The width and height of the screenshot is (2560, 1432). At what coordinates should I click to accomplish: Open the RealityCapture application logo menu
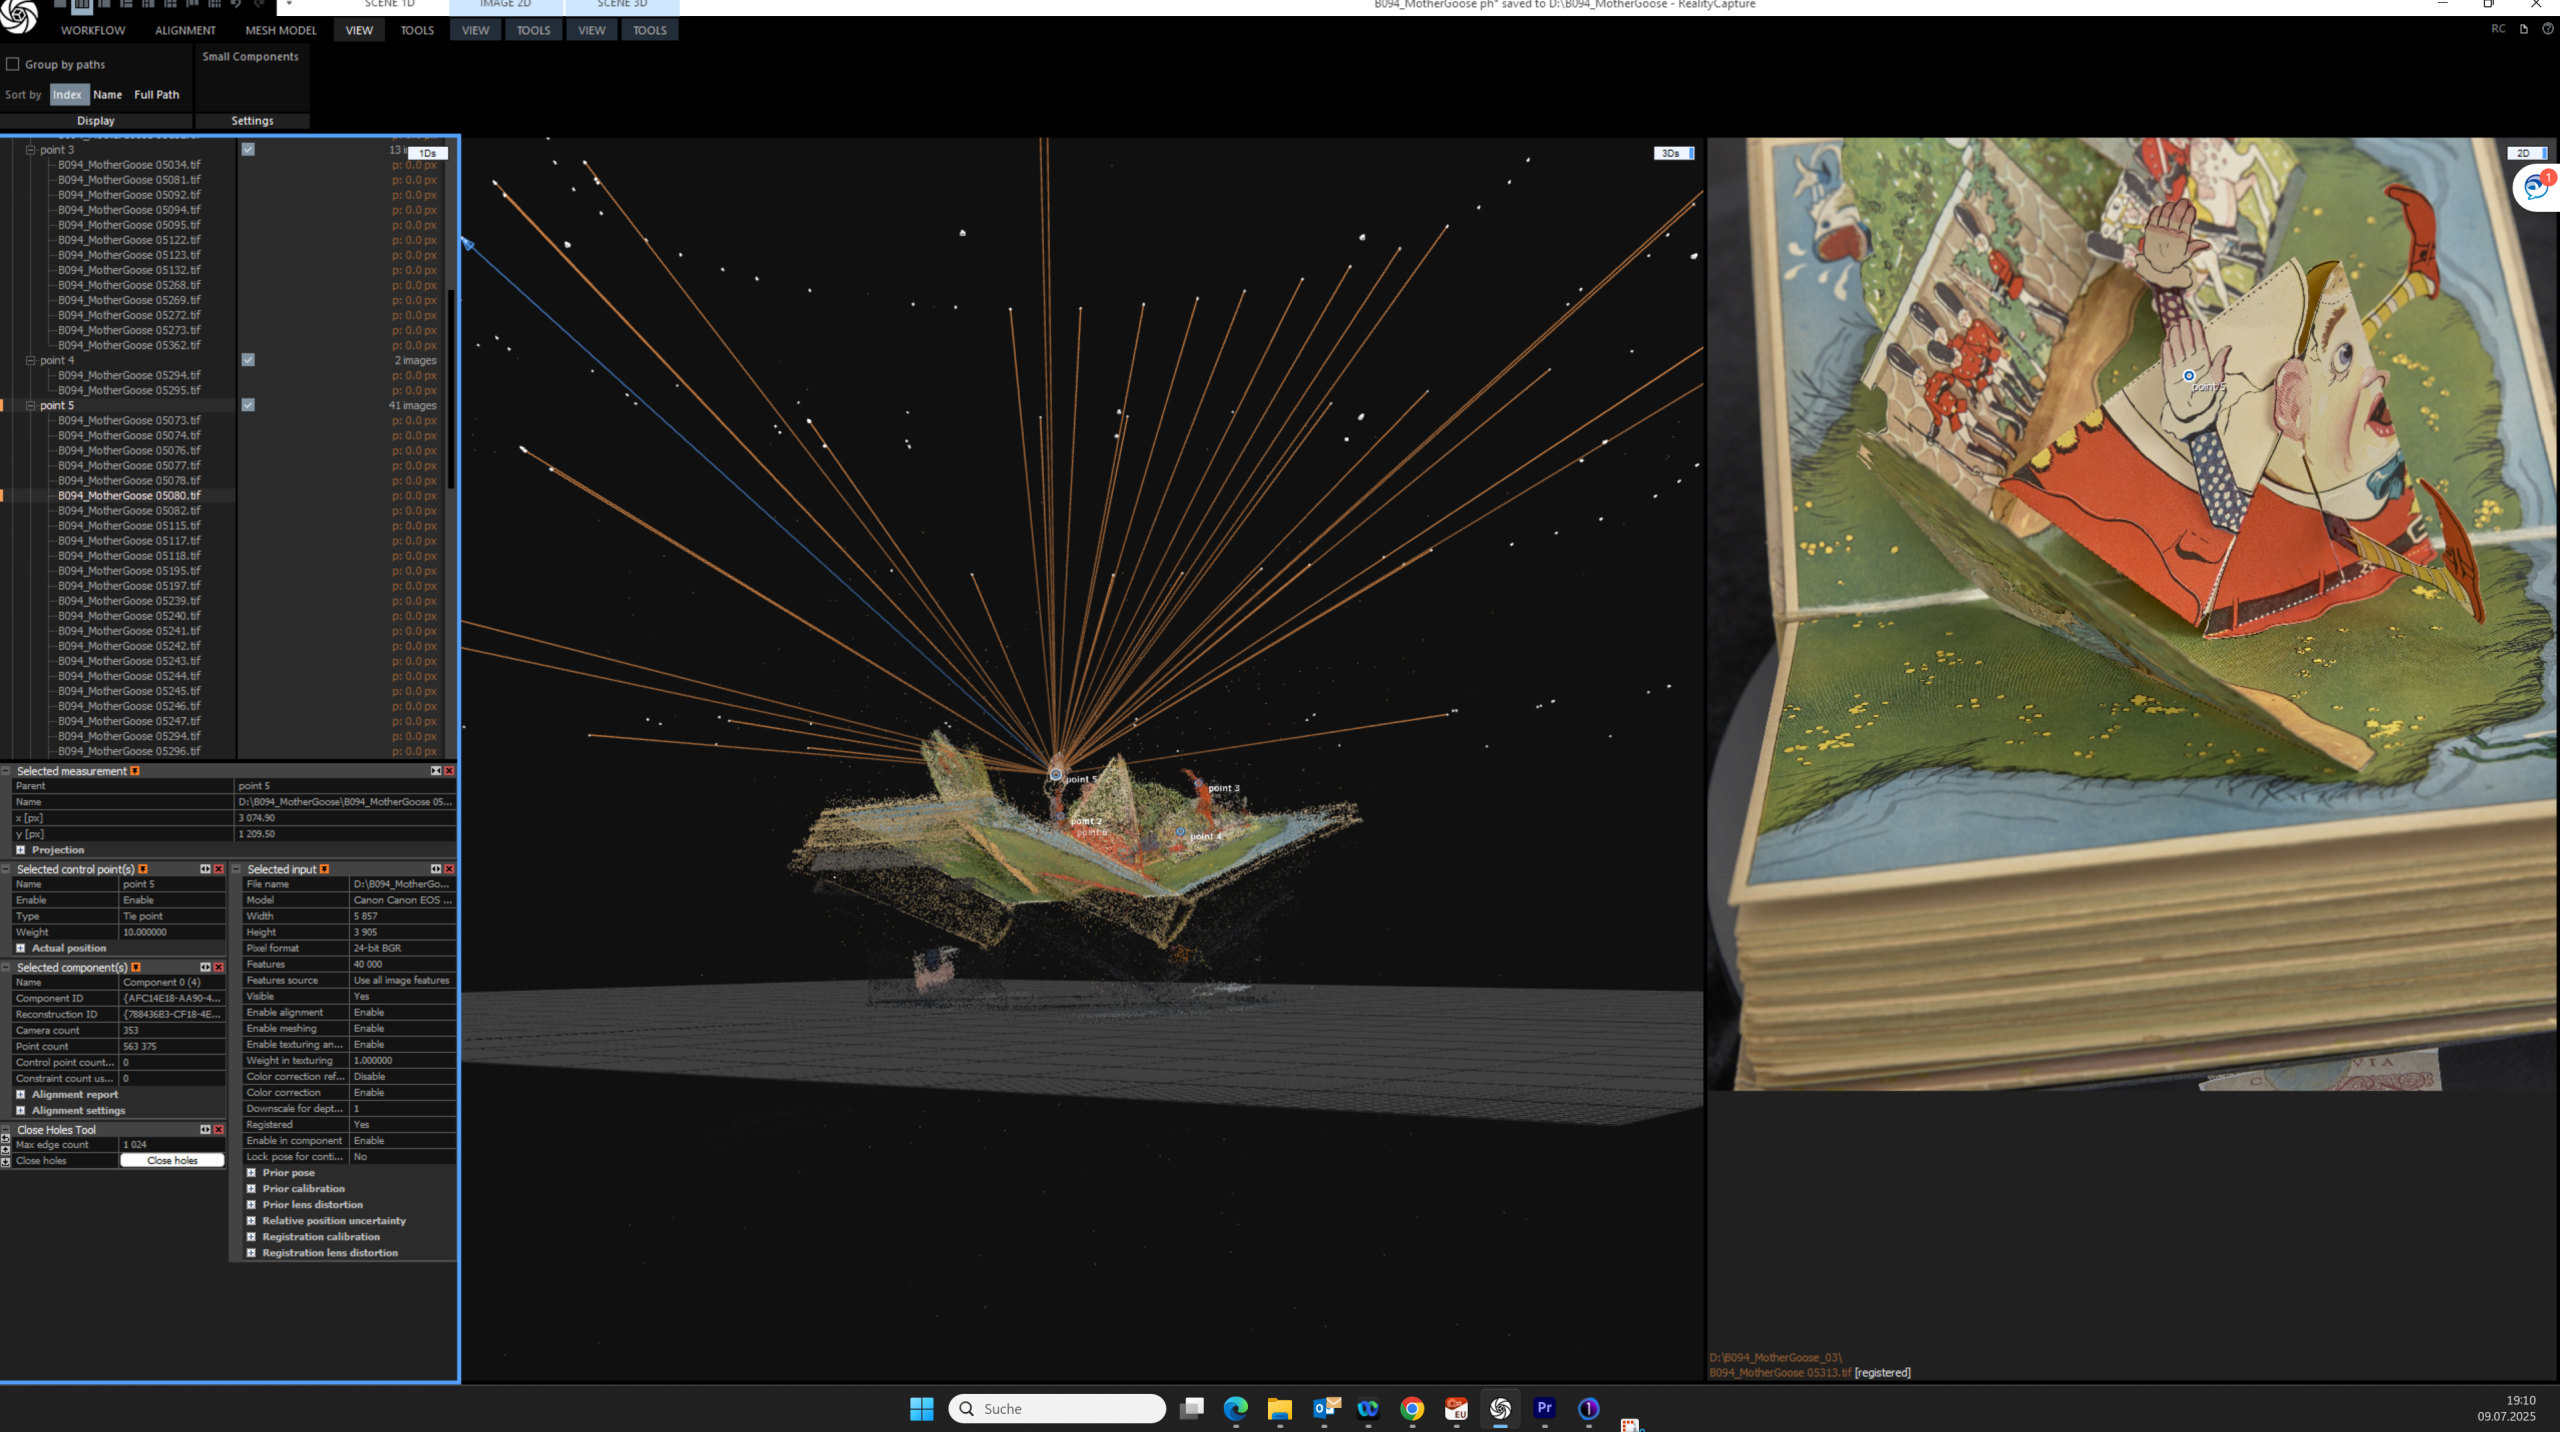[18, 15]
